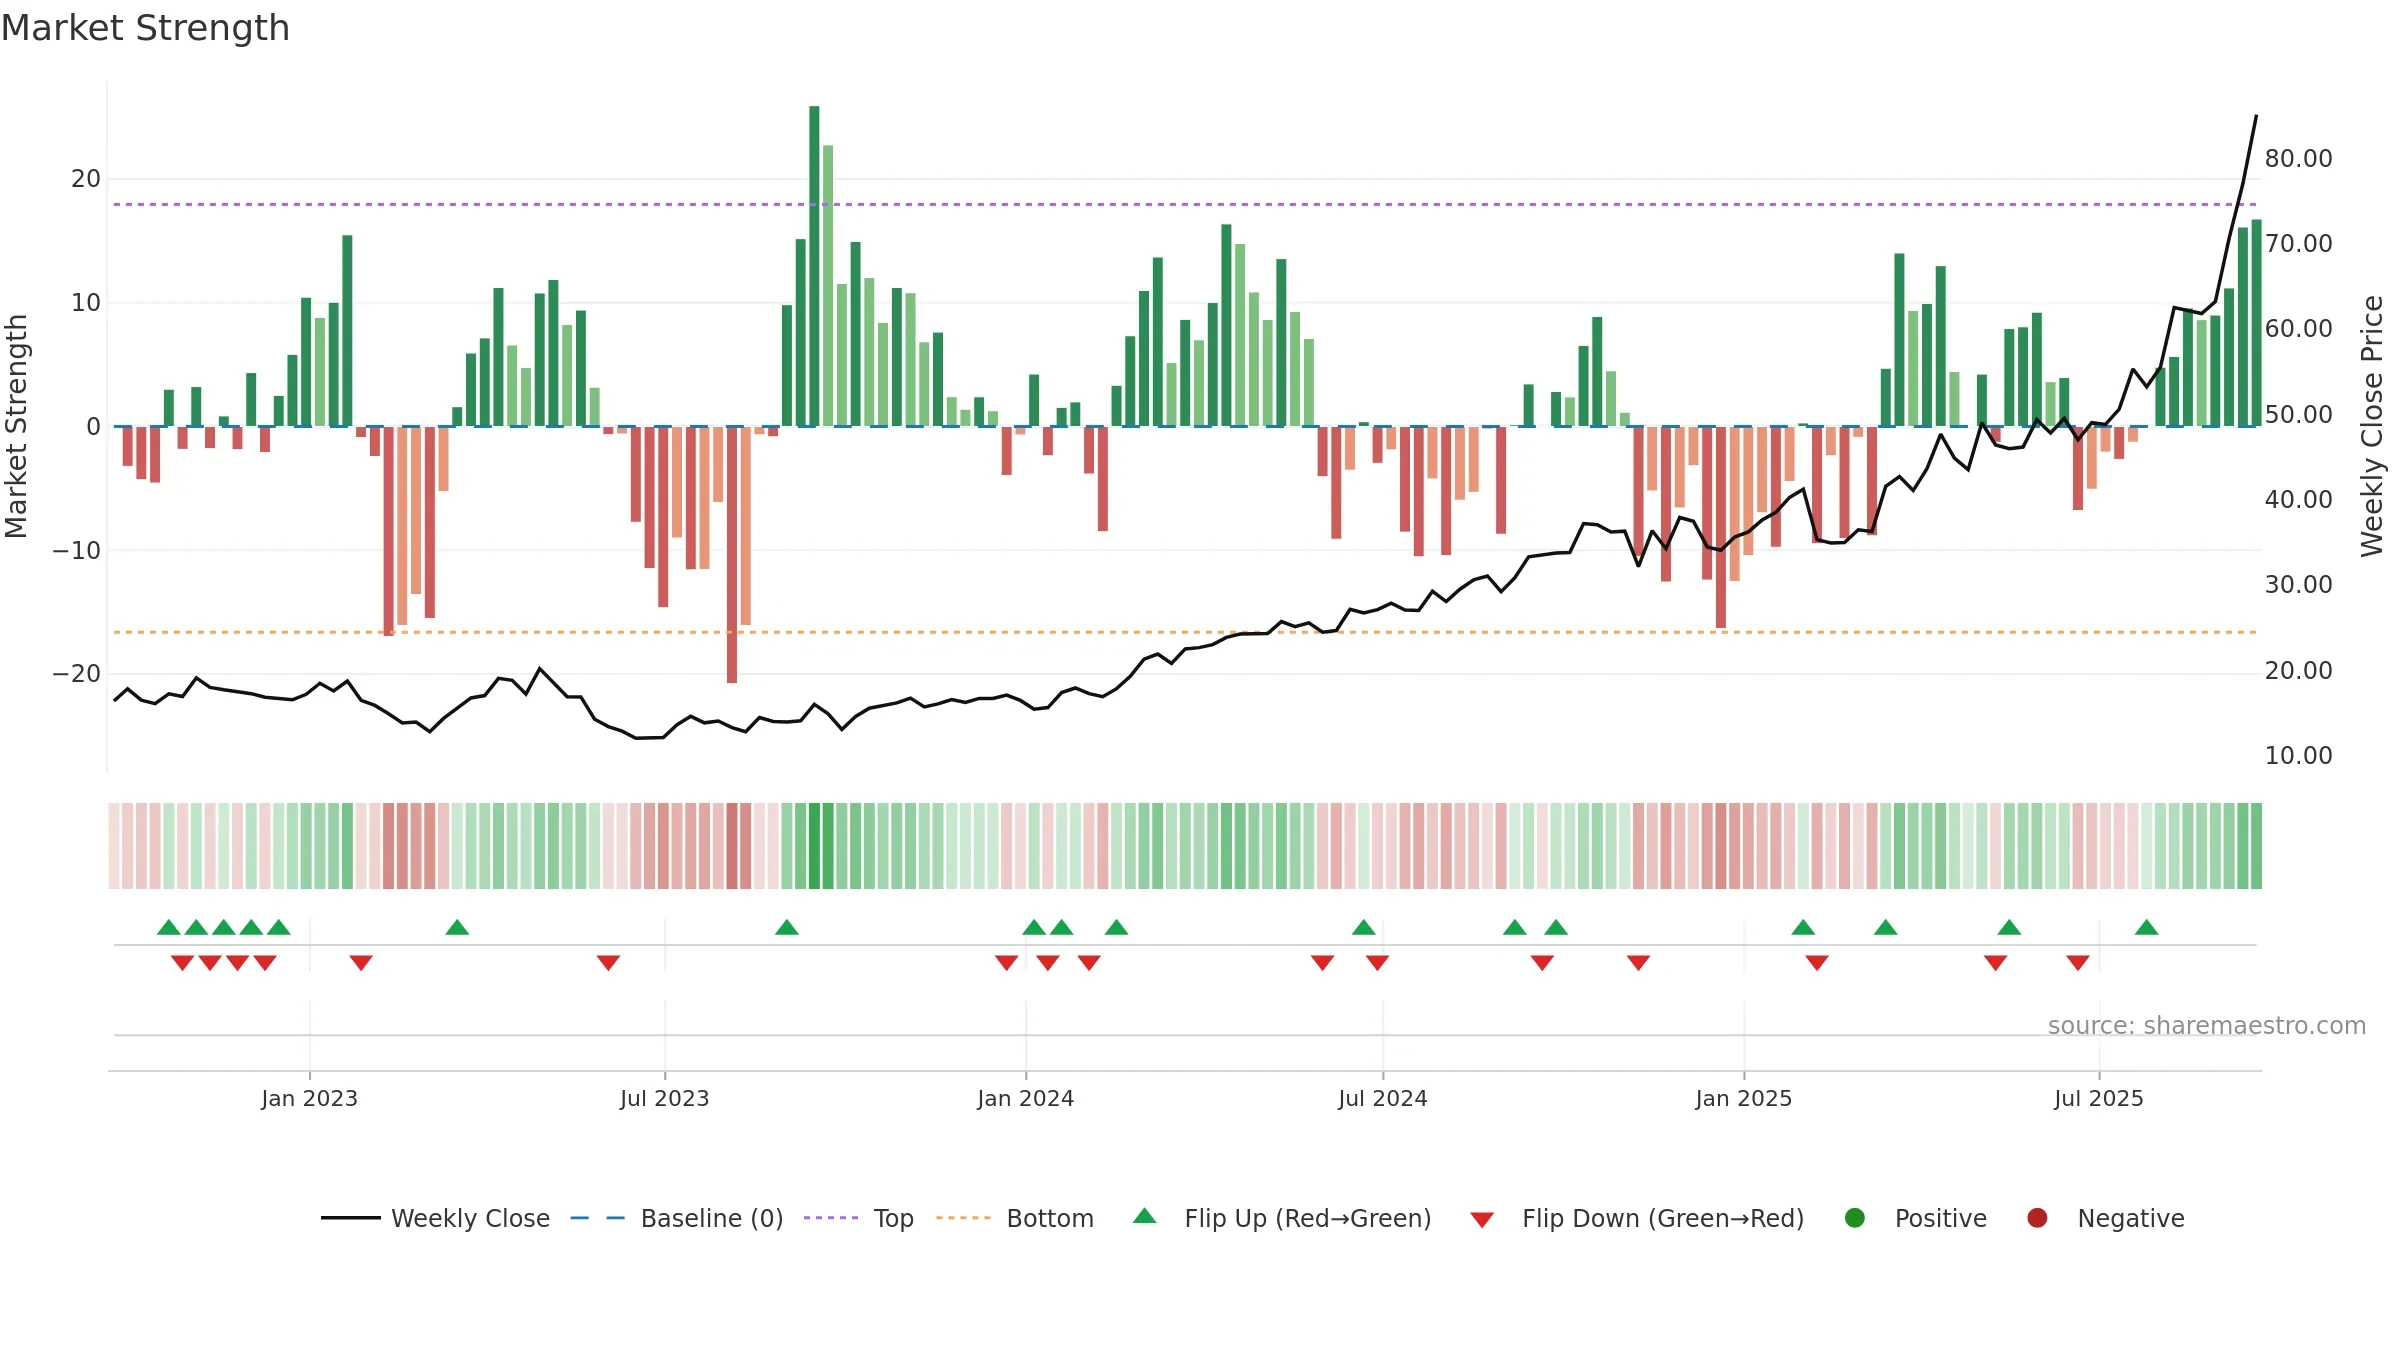Click the purple dotted Top line sample
Image resolution: width=2400 pixels, height=1350 pixels.
[831, 1218]
